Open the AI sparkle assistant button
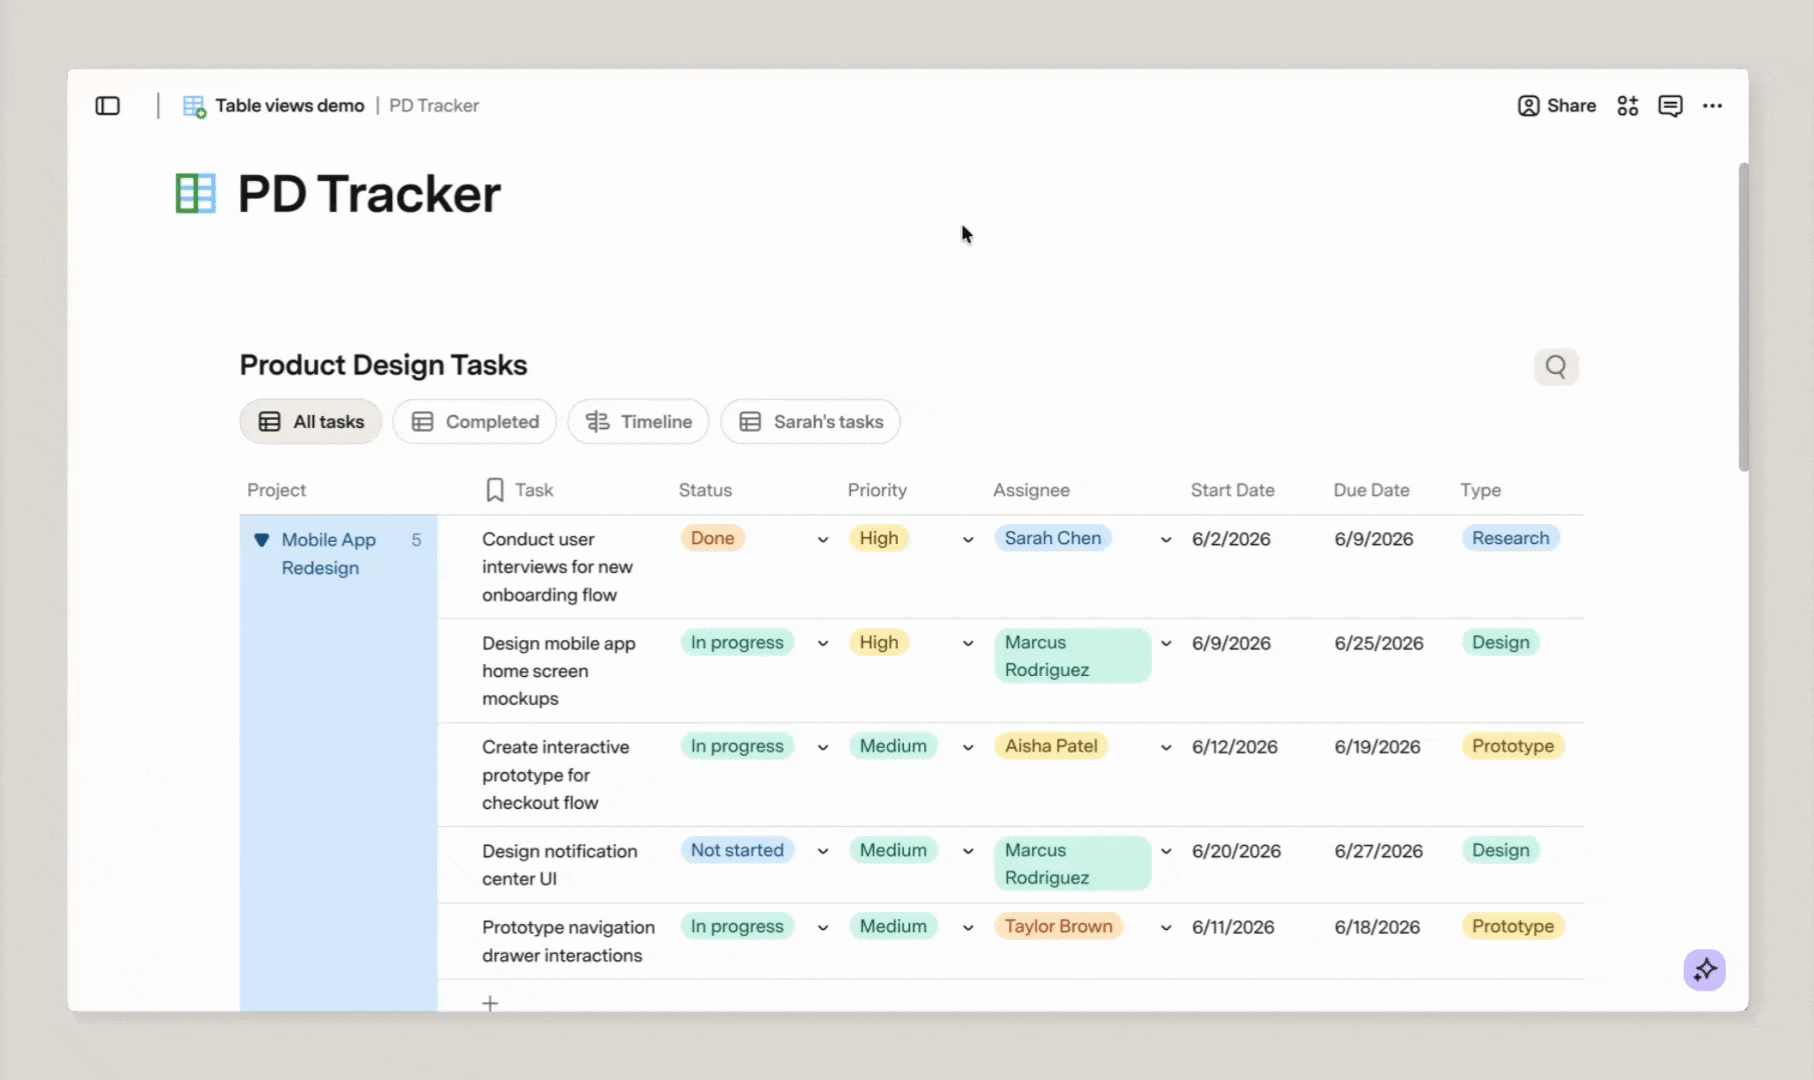Viewport: 1814px width, 1080px height. tap(1705, 970)
